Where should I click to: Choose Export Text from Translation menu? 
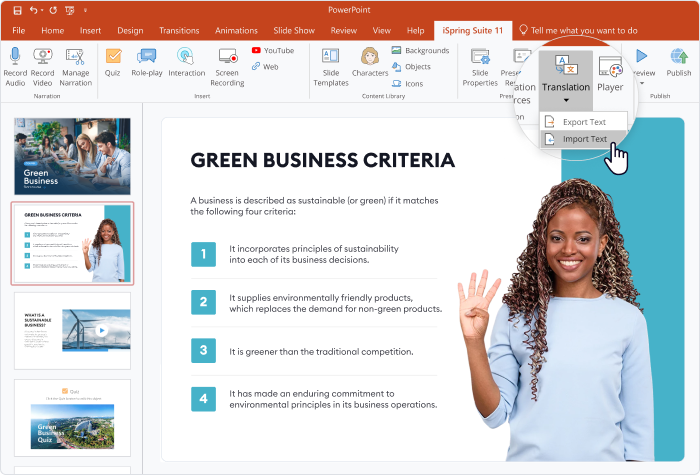pos(583,122)
